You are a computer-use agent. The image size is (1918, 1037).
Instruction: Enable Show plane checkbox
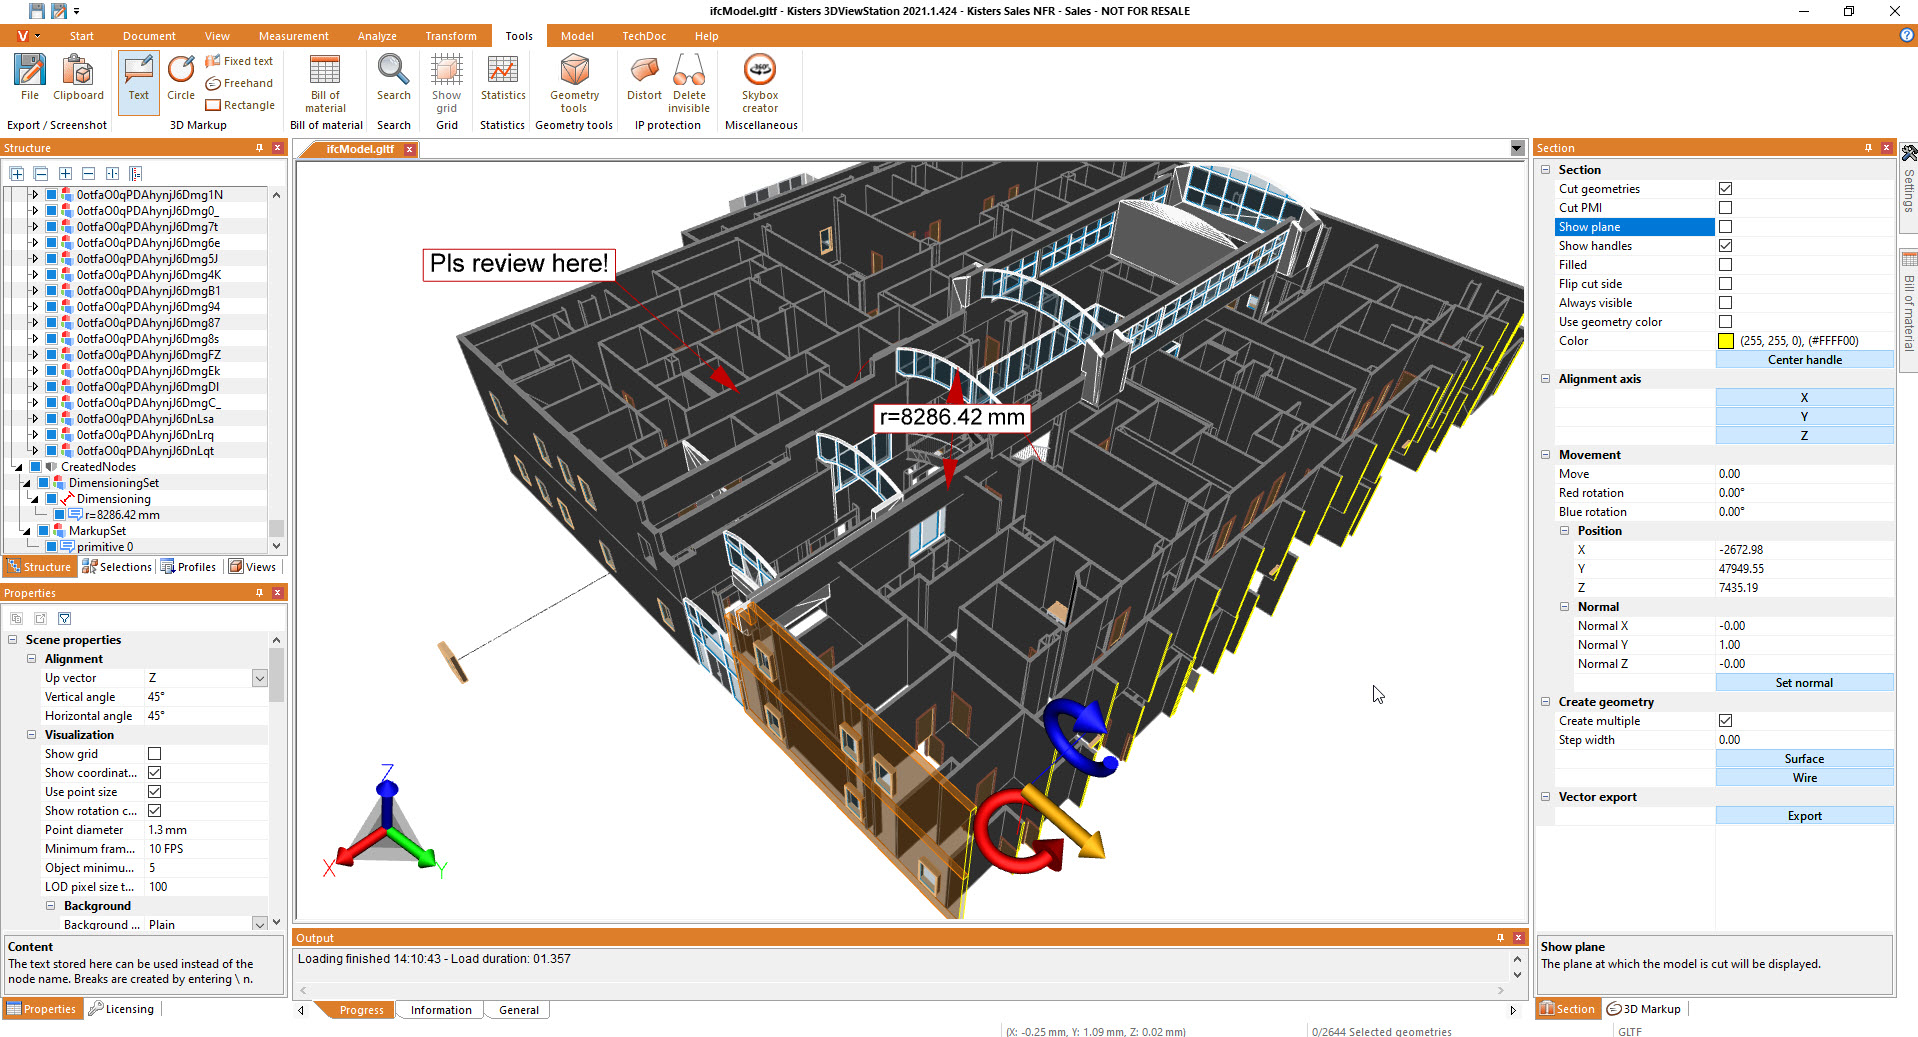point(1725,226)
